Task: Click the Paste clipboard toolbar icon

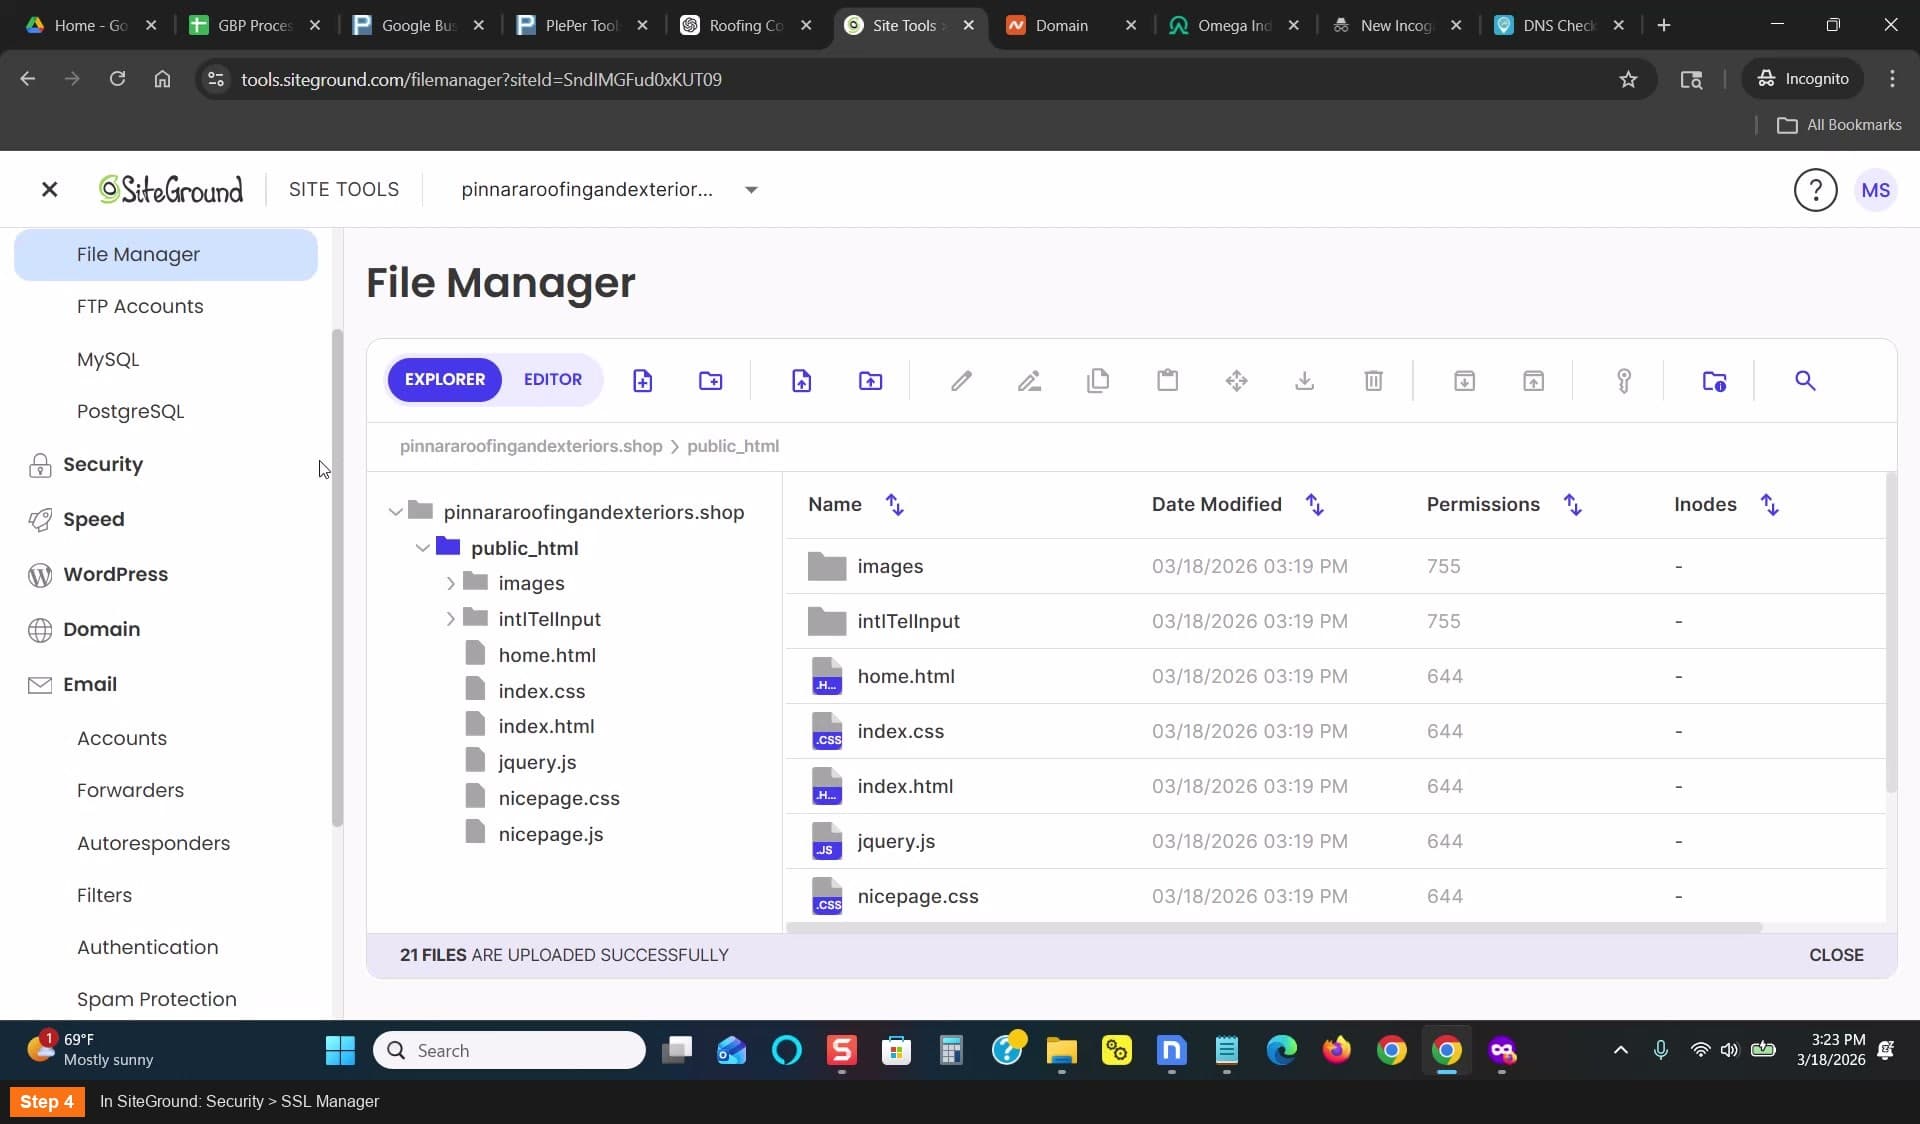Action: [x=1167, y=380]
